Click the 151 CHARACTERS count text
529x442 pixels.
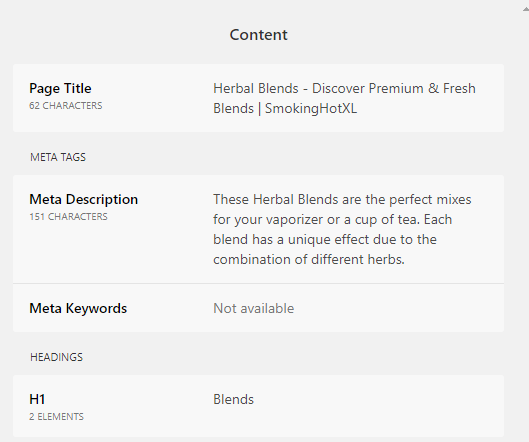(x=68, y=217)
